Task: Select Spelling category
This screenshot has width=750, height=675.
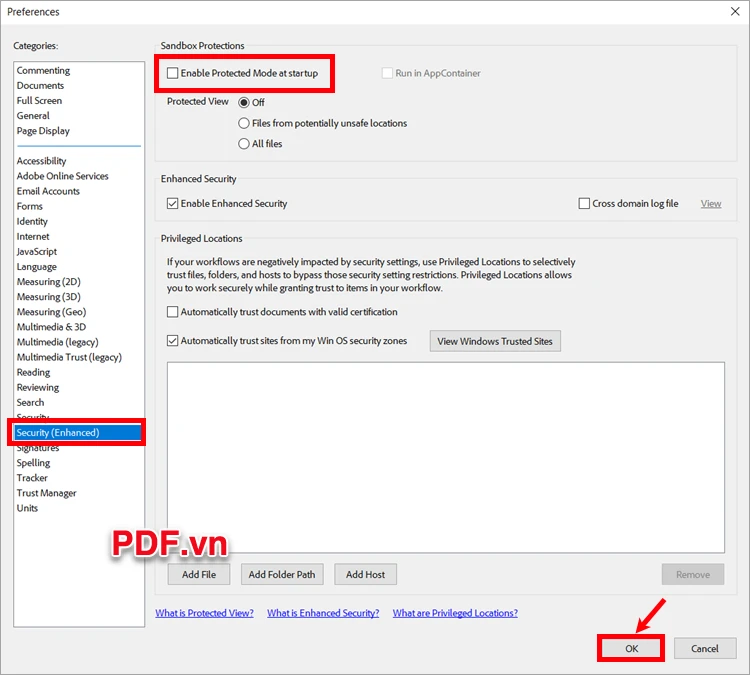Action: click(x=33, y=463)
